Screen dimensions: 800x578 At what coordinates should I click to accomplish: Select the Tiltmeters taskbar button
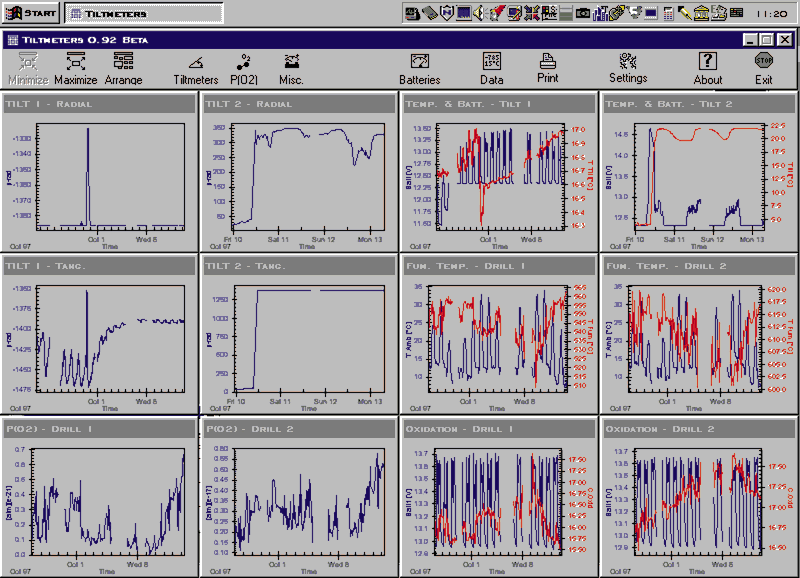145,13
